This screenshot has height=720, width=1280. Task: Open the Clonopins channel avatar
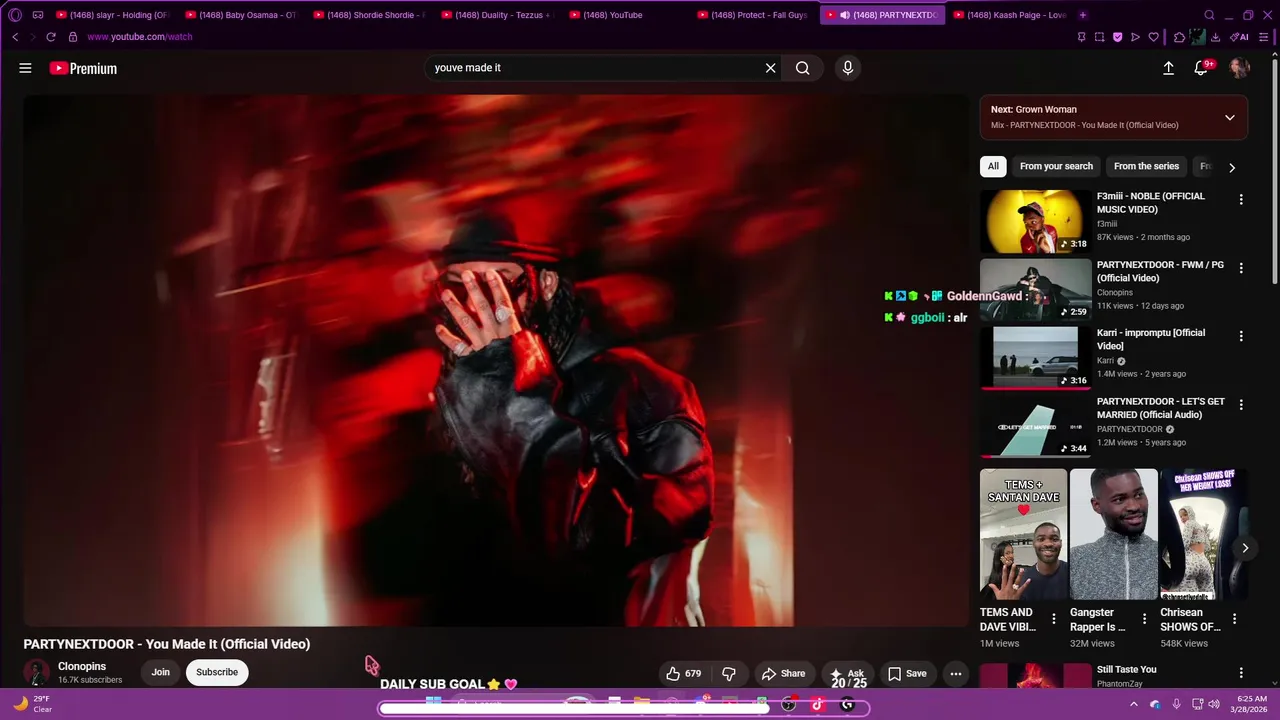[37, 673]
